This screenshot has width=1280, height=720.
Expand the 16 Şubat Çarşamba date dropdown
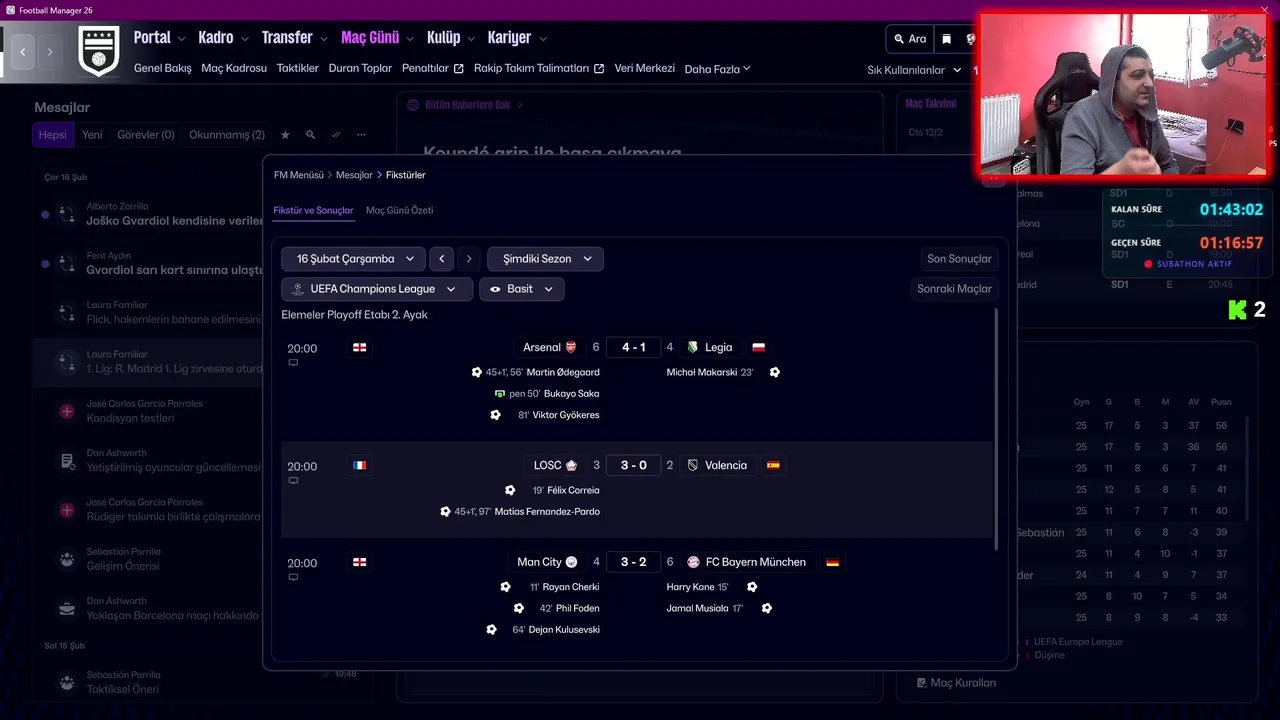pos(353,259)
